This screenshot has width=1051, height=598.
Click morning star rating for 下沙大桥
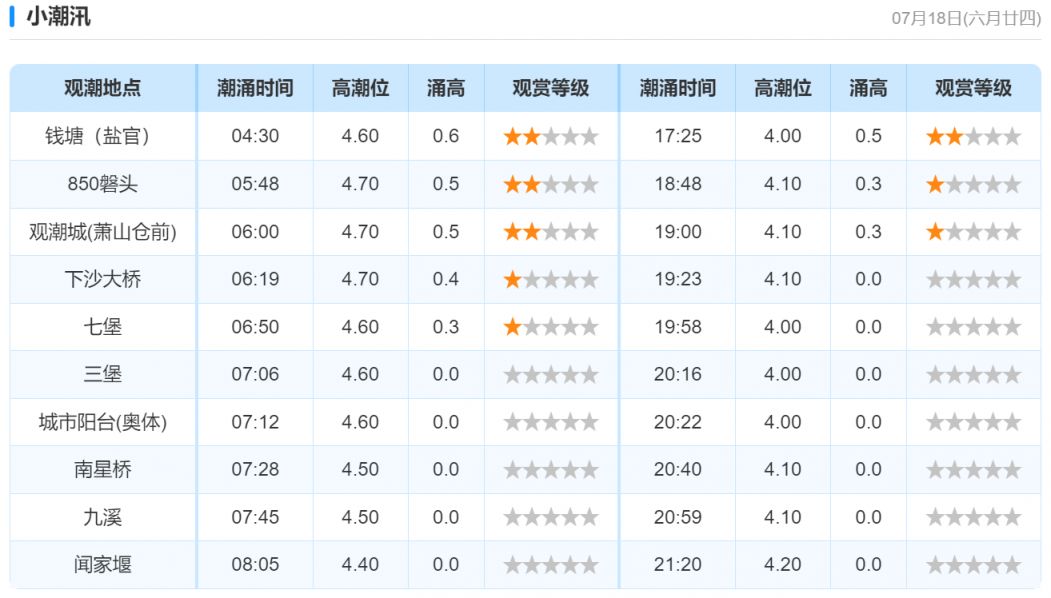pos(550,280)
